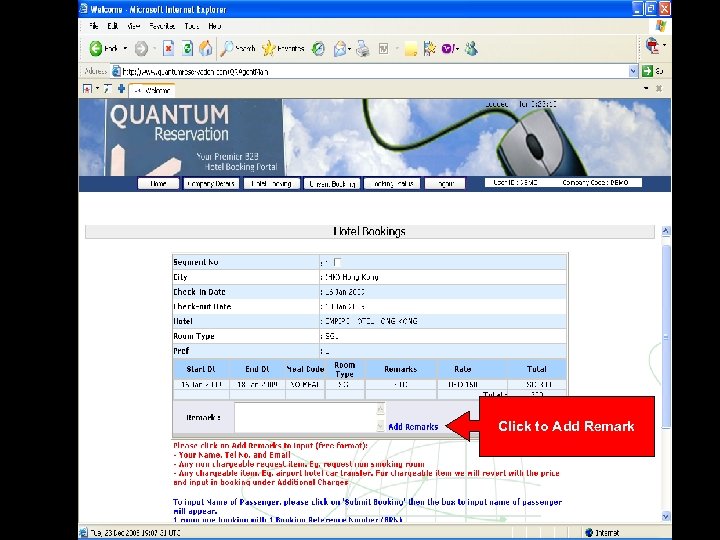Open the Tools menu
Screen dimensions: 720x540
coord(191,26)
